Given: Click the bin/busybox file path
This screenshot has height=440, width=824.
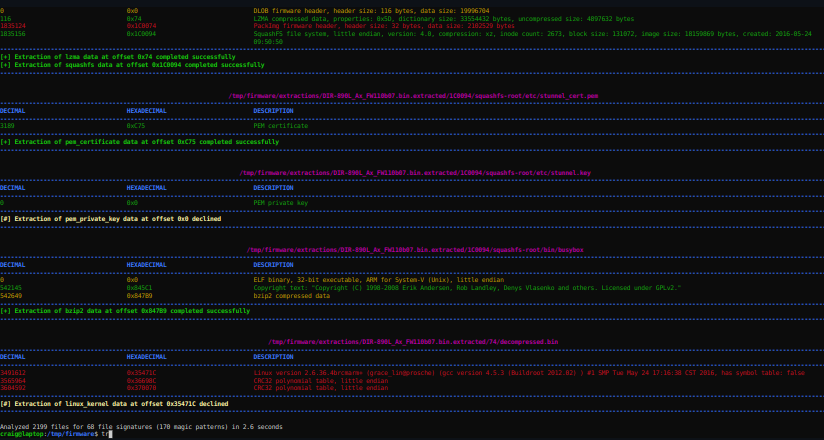Looking at the screenshot, I should (415, 249).
